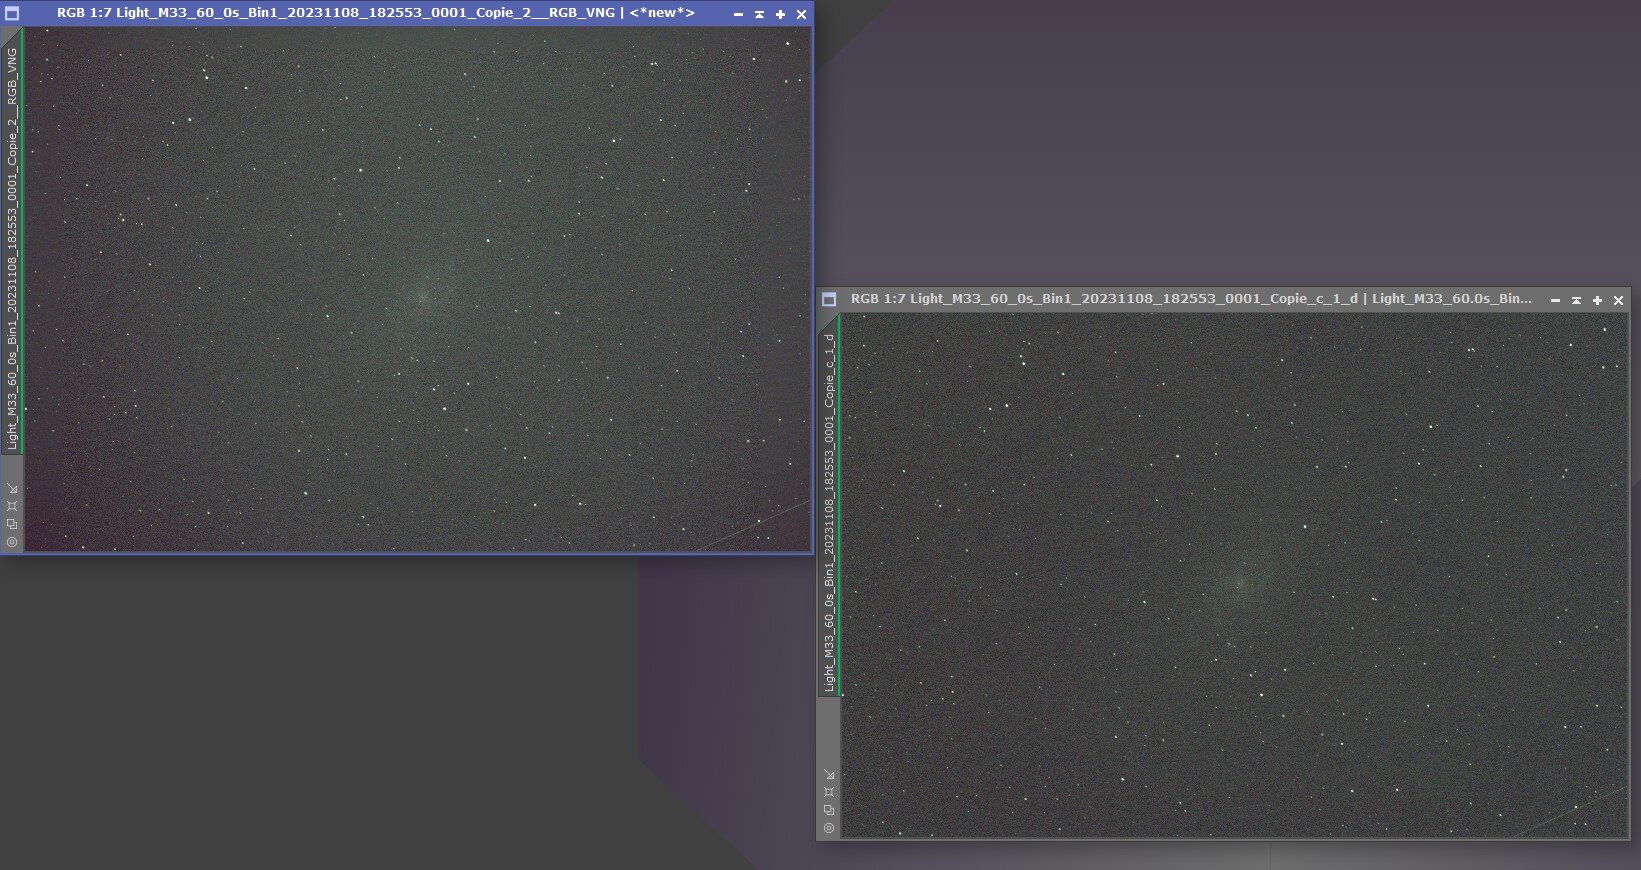Image resolution: width=1641 pixels, height=870 pixels.
Task: Close the RGB_VNG image window
Action: click(x=801, y=14)
